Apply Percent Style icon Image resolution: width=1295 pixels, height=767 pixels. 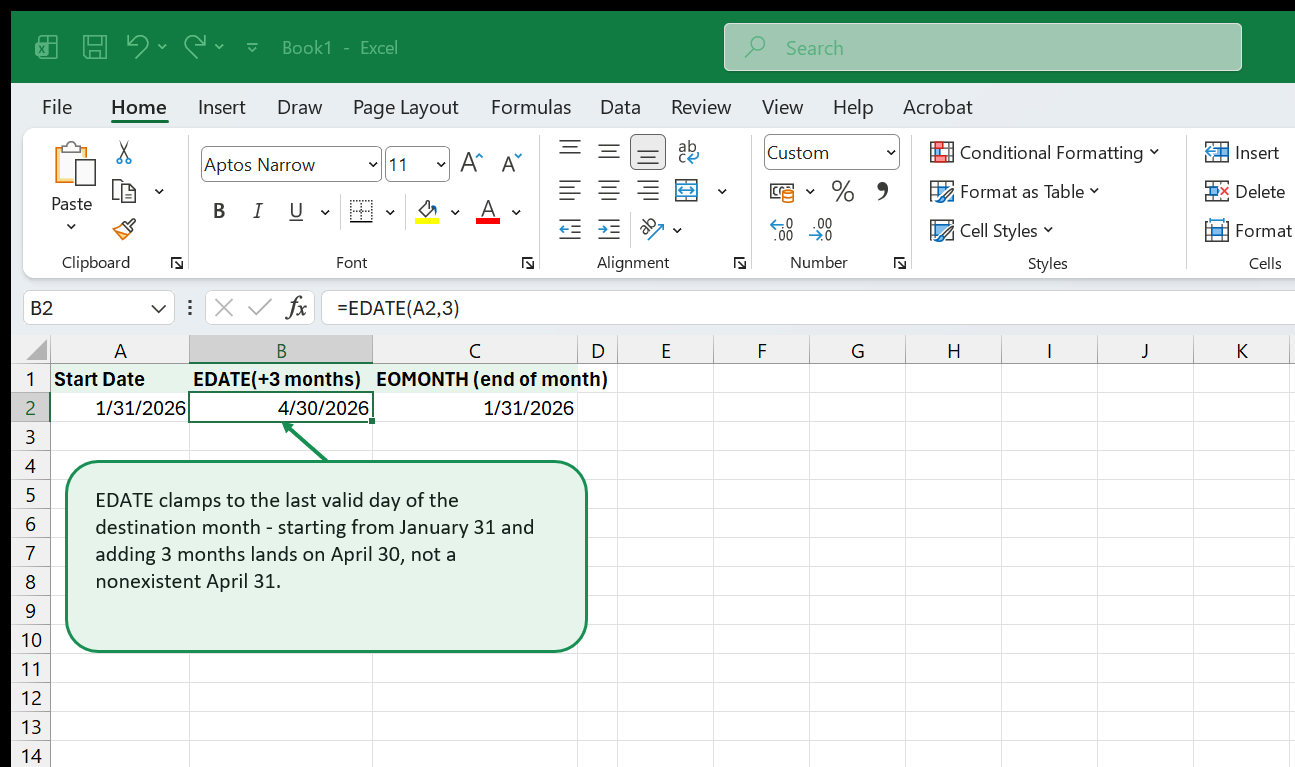point(843,191)
